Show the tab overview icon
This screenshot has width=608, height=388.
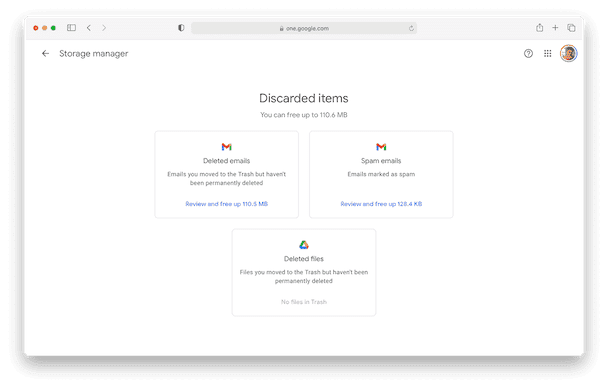(x=571, y=28)
